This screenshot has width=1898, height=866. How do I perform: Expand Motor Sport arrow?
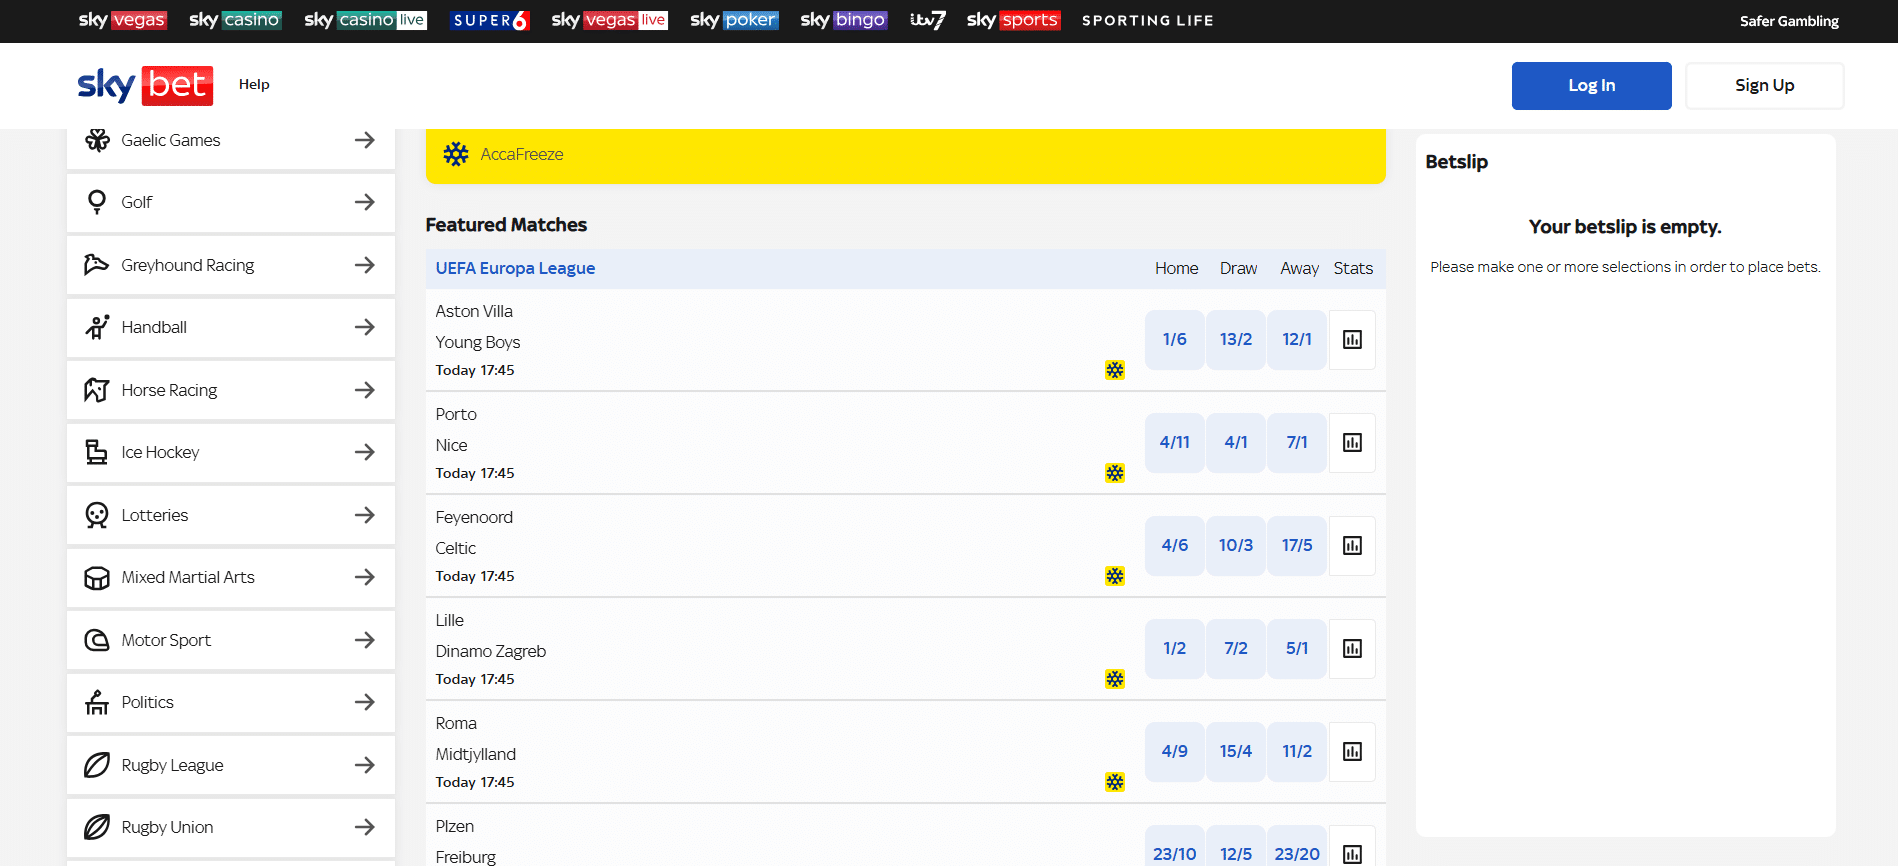pos(365,640)
